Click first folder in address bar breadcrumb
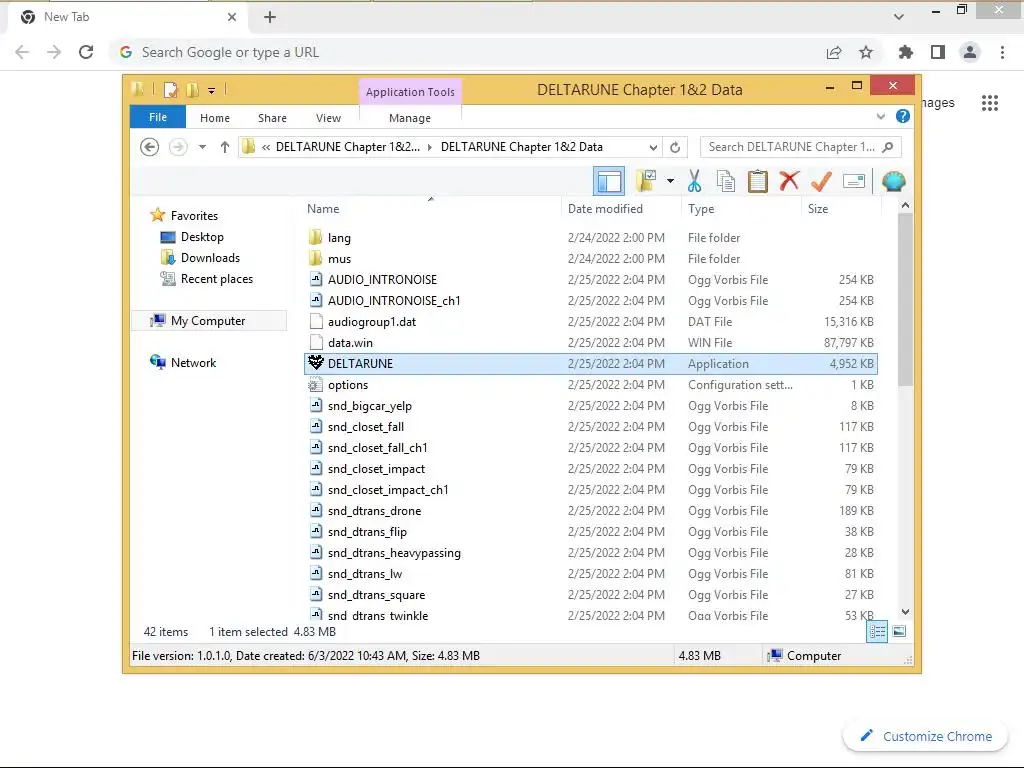Screen dimensions: 1024x768 click(x=347, y=147)
